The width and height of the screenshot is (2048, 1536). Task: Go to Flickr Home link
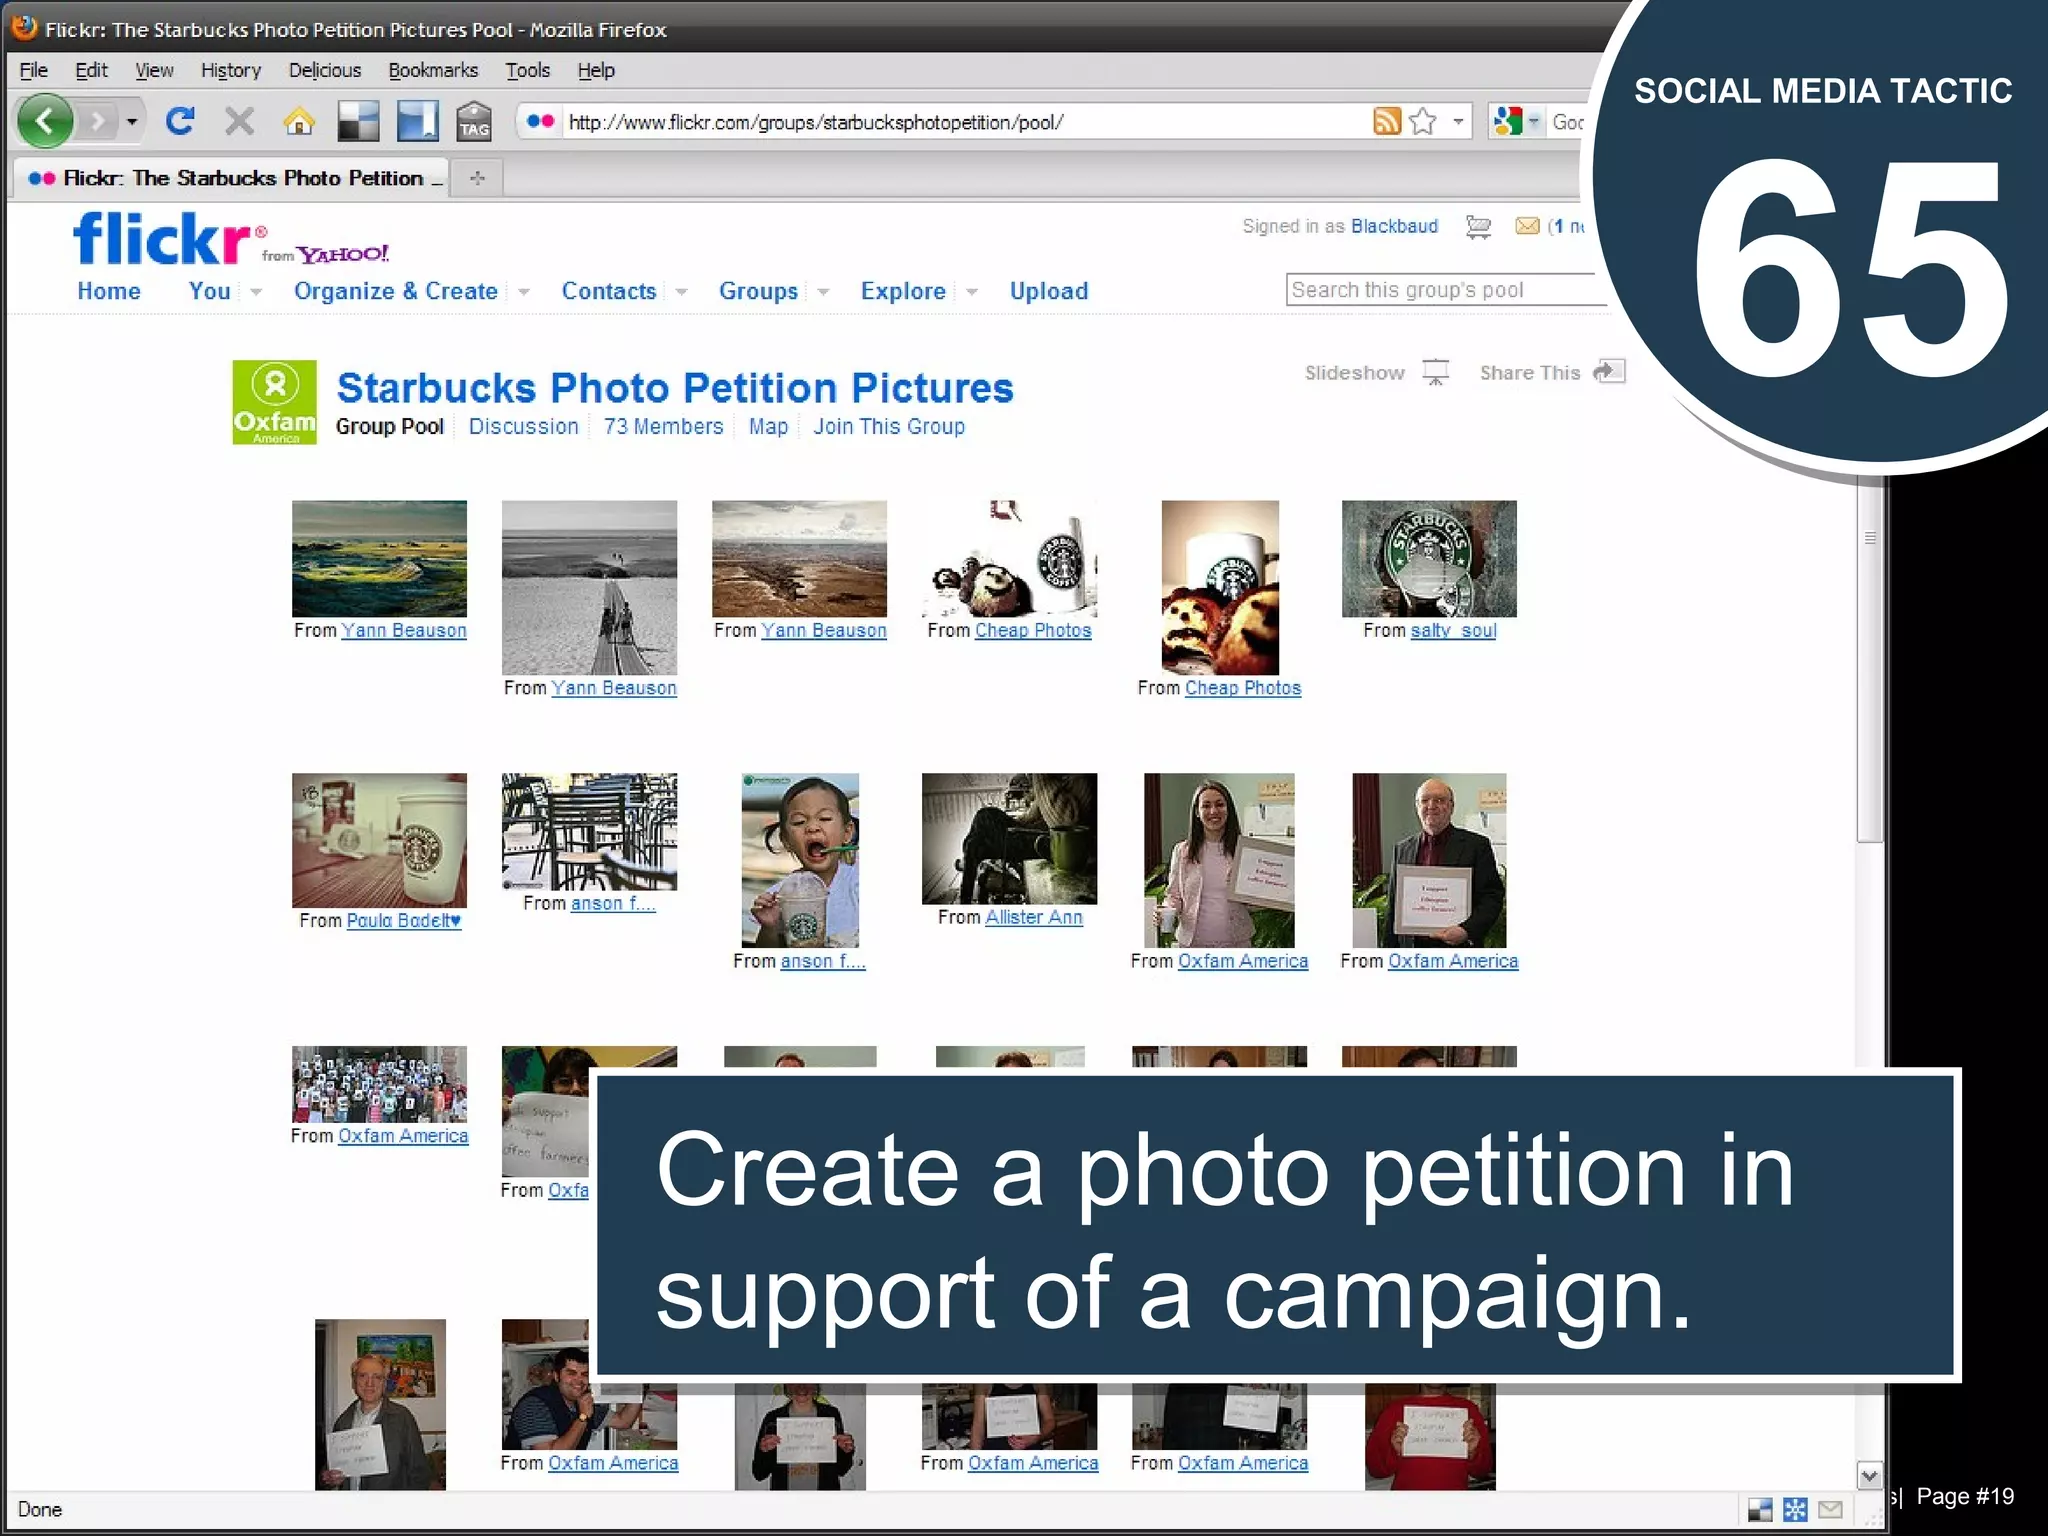pos(109,291)
